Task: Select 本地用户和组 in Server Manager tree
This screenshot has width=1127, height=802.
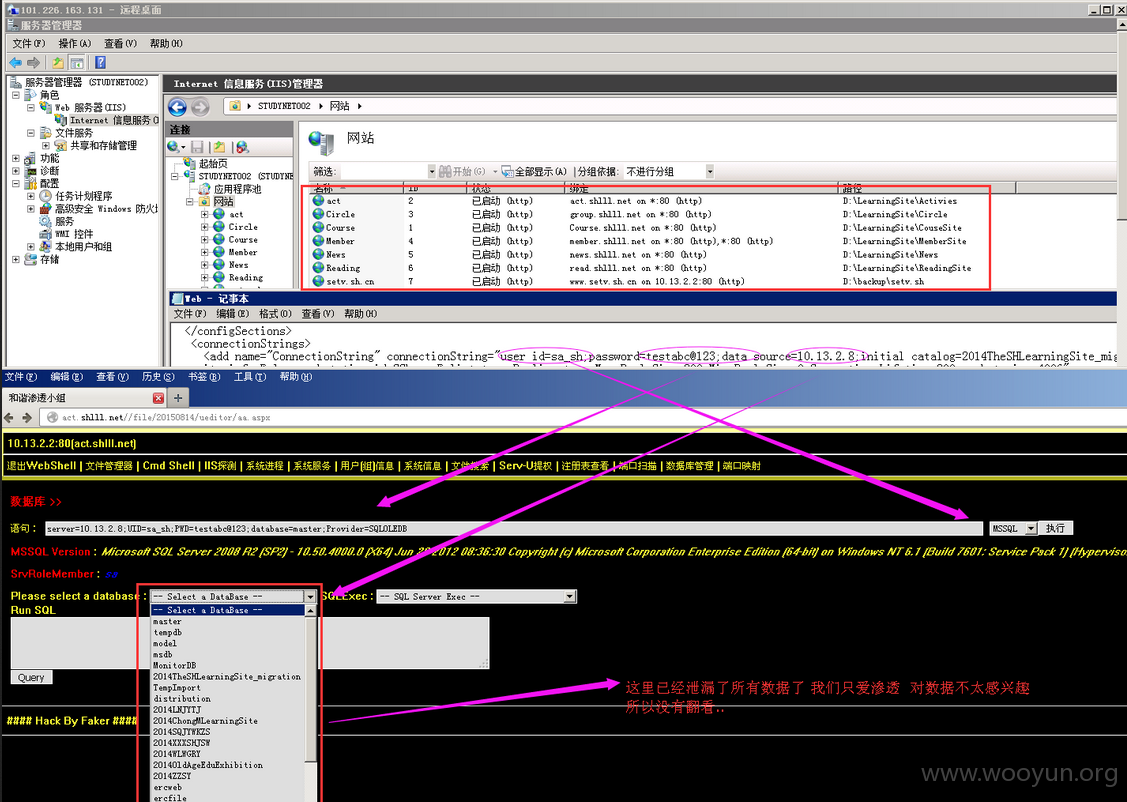Action: pos(83,246)
